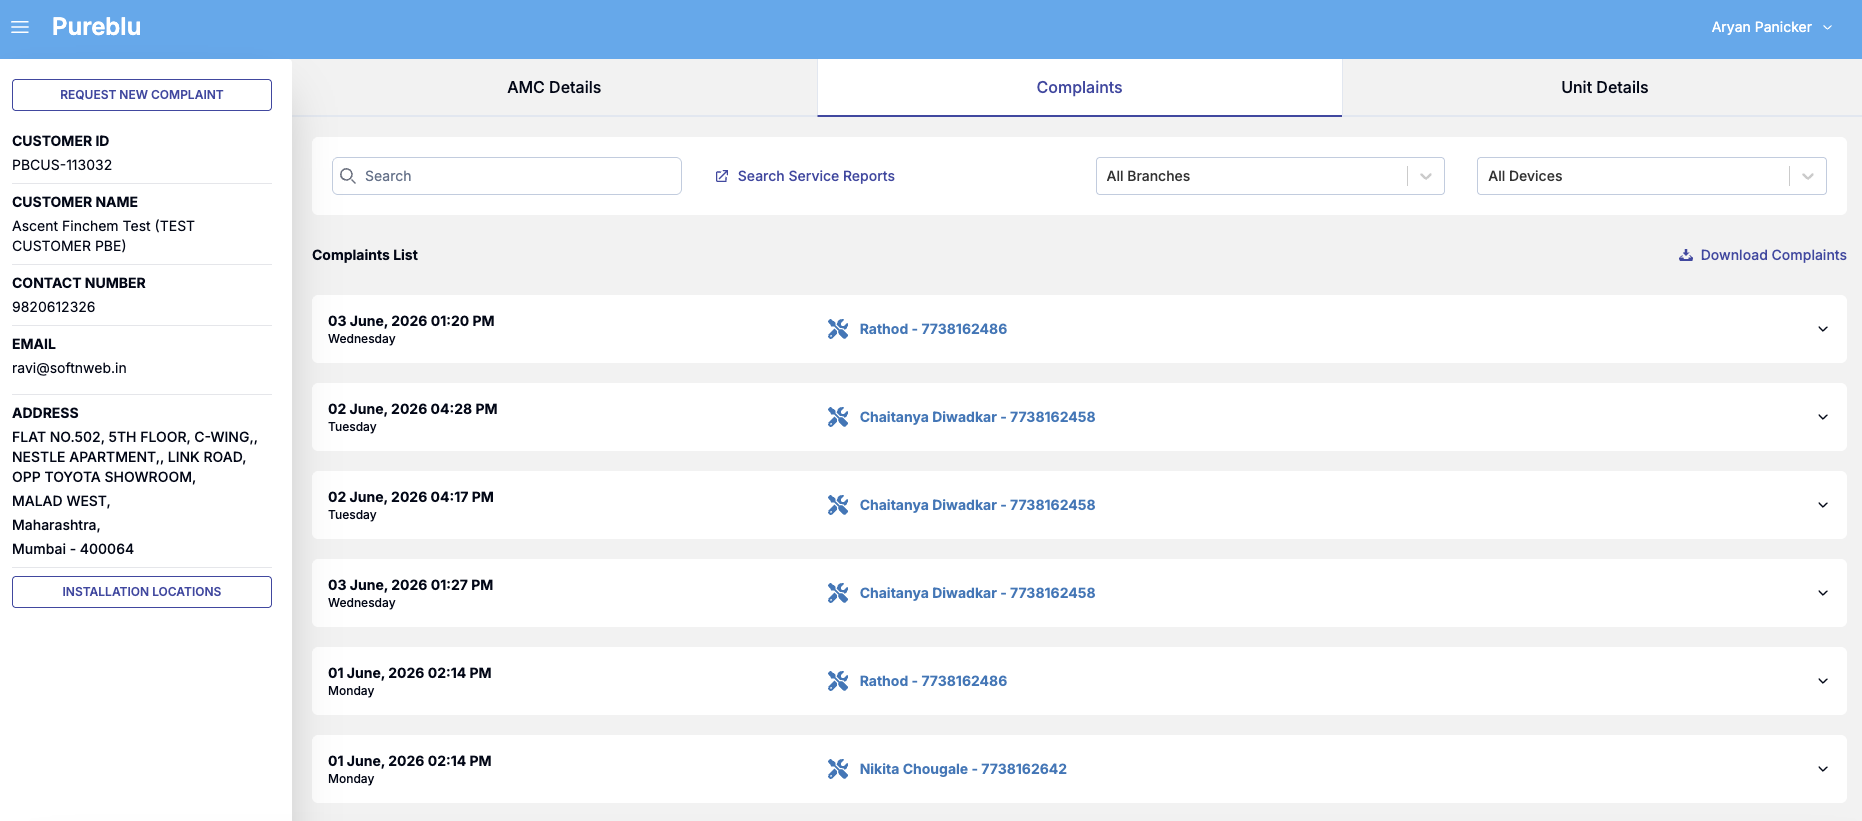The image size is (1862, 821).
Task: Open the Aryan Panicker user menu
Action: (1771, 27)
